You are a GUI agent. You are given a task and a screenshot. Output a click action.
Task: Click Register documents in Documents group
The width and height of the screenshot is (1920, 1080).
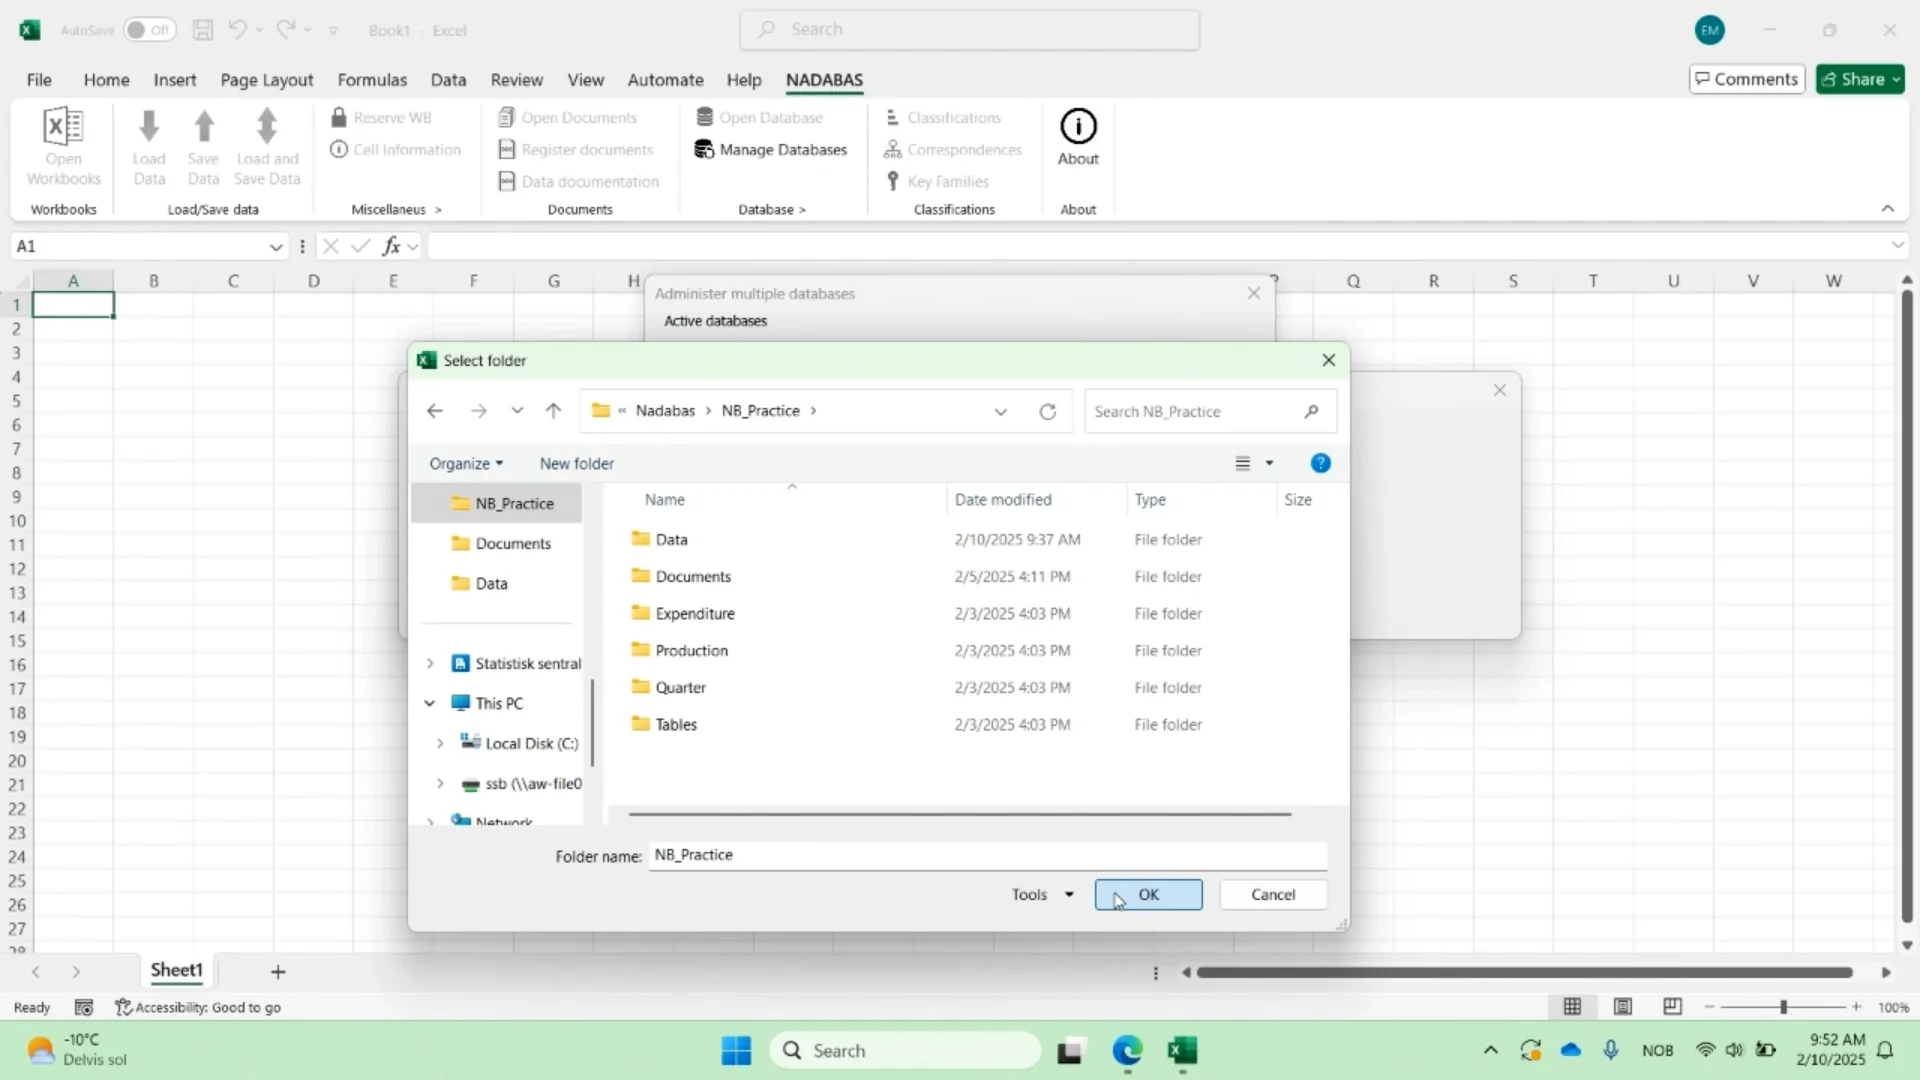click(575, 149)
